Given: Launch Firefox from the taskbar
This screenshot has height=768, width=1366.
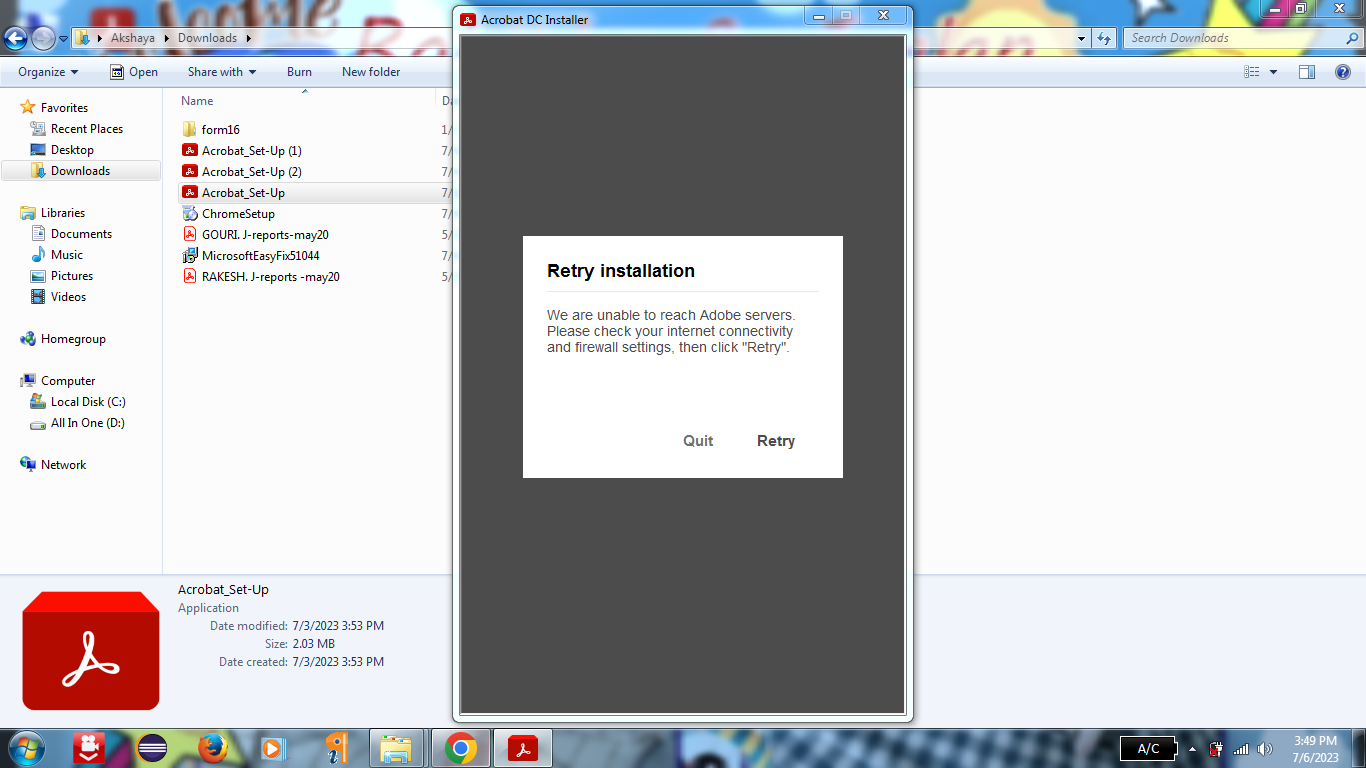Looking at the screenshot, I should click(x=212, y=748).
